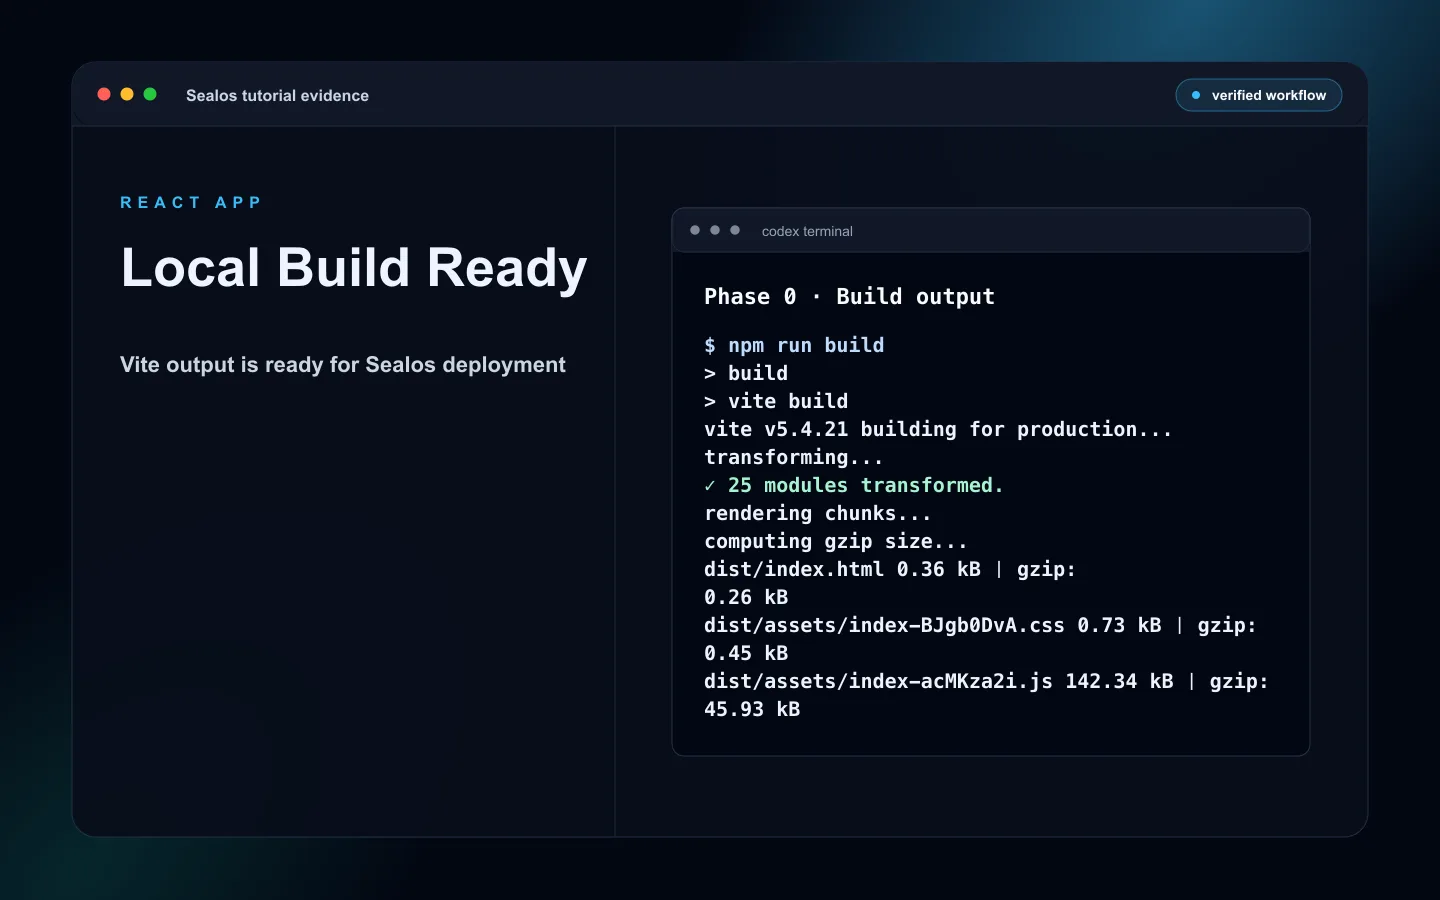Click the 'transforming...' line
1440x900 pixels.
(x=794, y=457)
